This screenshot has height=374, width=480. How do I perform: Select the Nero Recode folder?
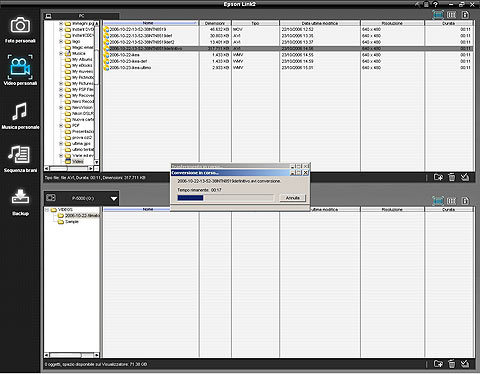pos(80,101)
